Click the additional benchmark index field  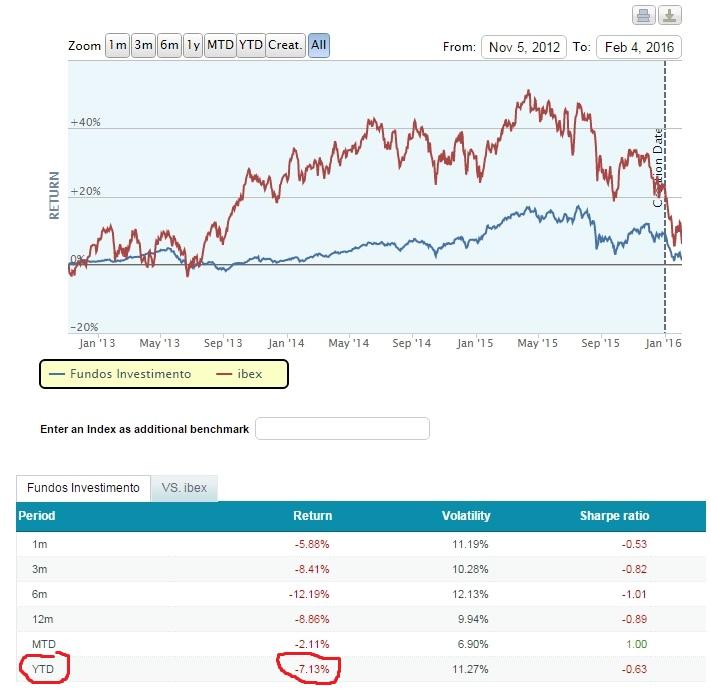(342, 429)
